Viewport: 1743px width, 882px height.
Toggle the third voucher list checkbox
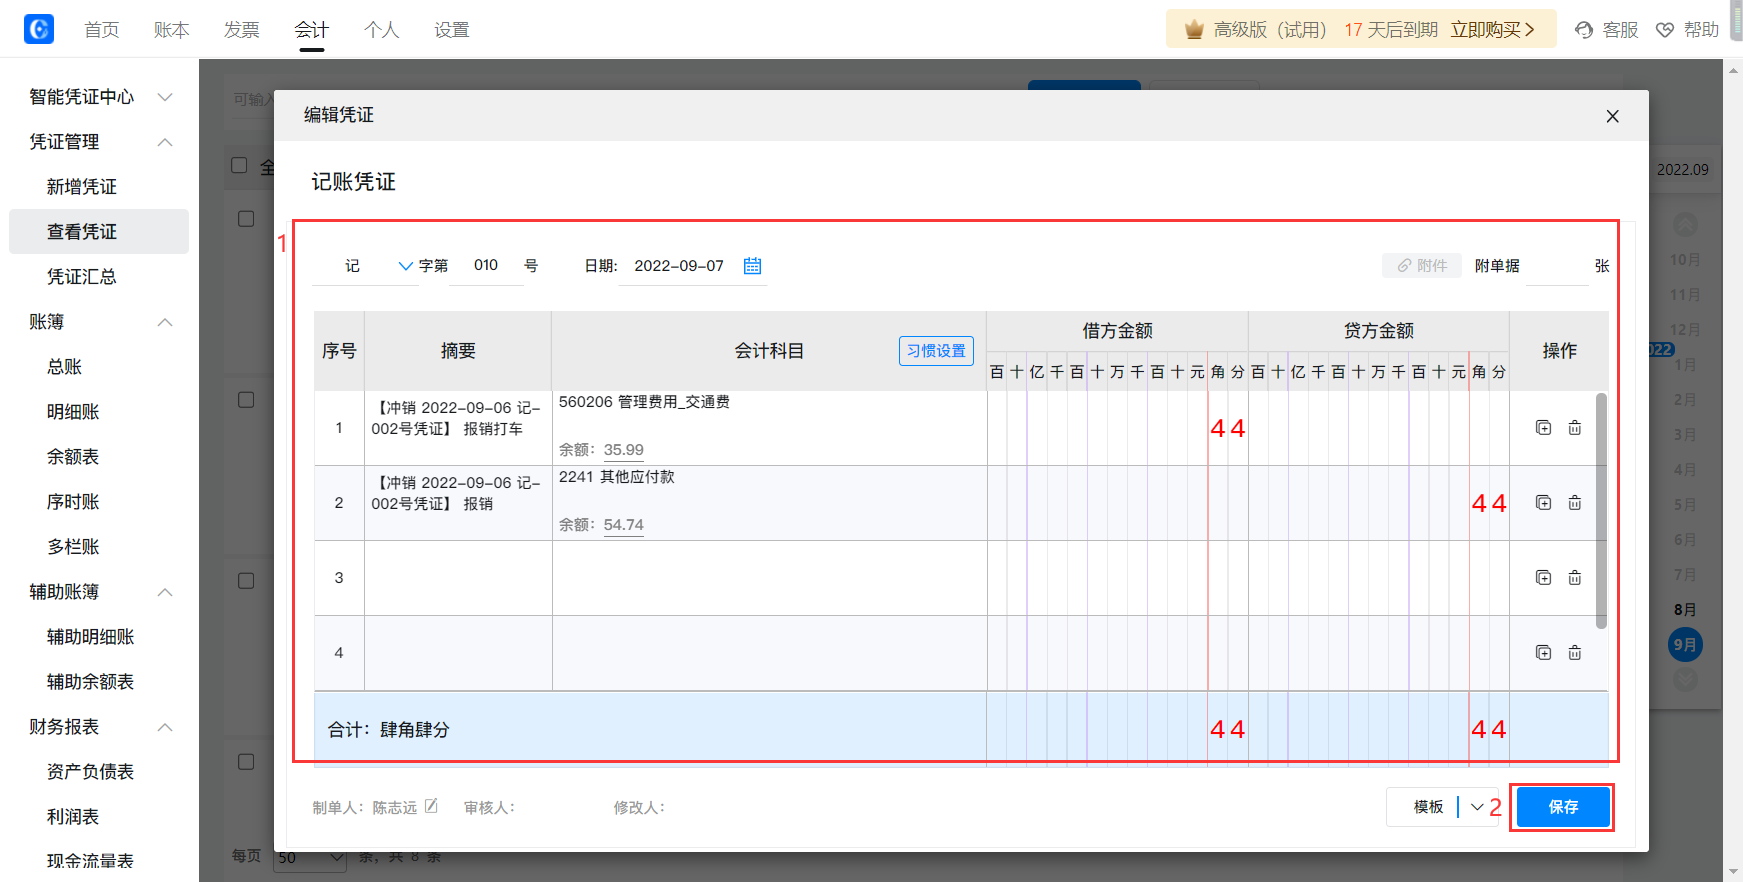click(246, 581)
